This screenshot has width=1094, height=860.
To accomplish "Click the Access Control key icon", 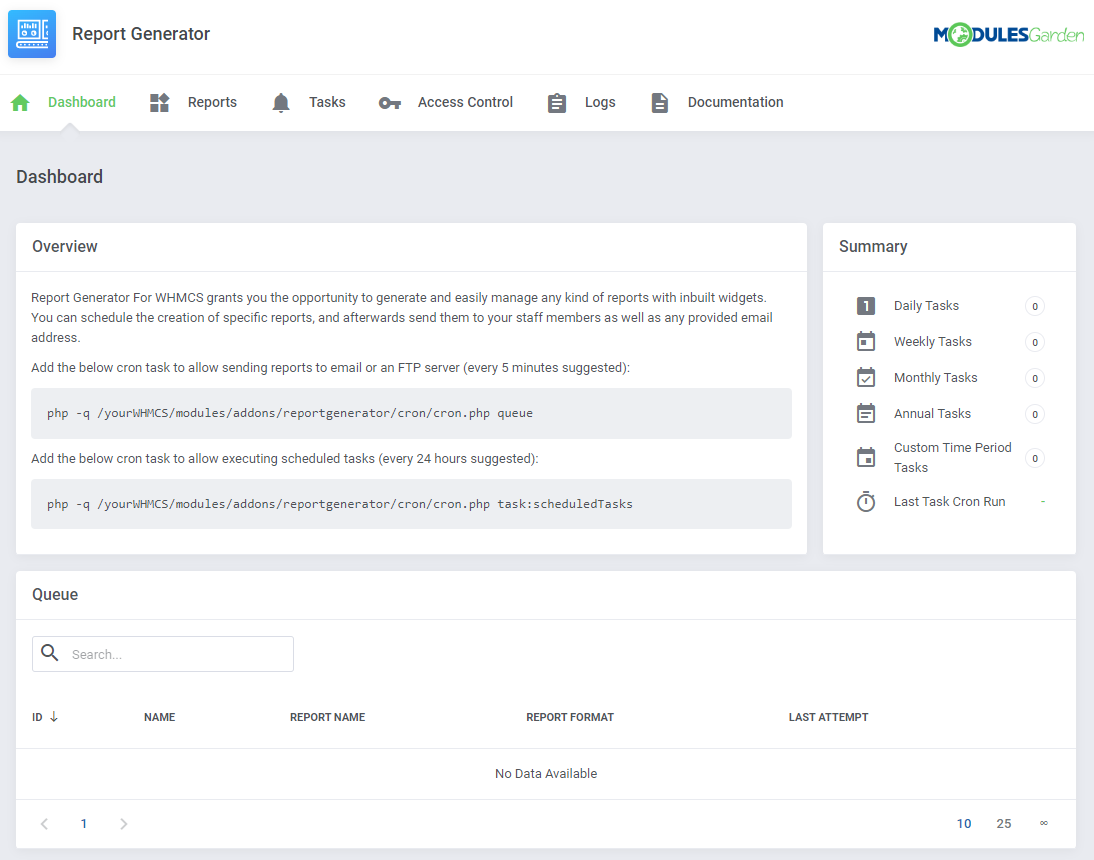I will point(390,103).
